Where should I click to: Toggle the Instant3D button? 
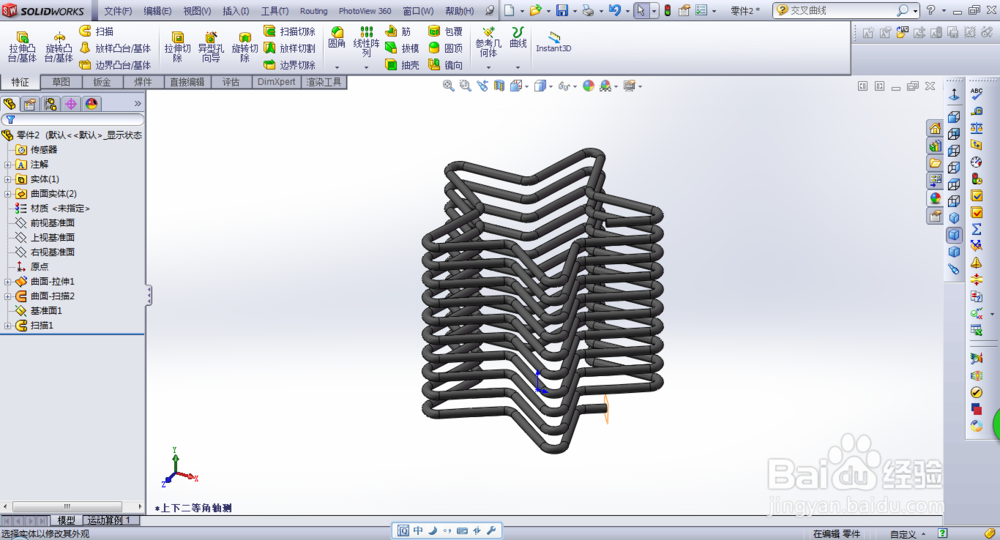554,42
